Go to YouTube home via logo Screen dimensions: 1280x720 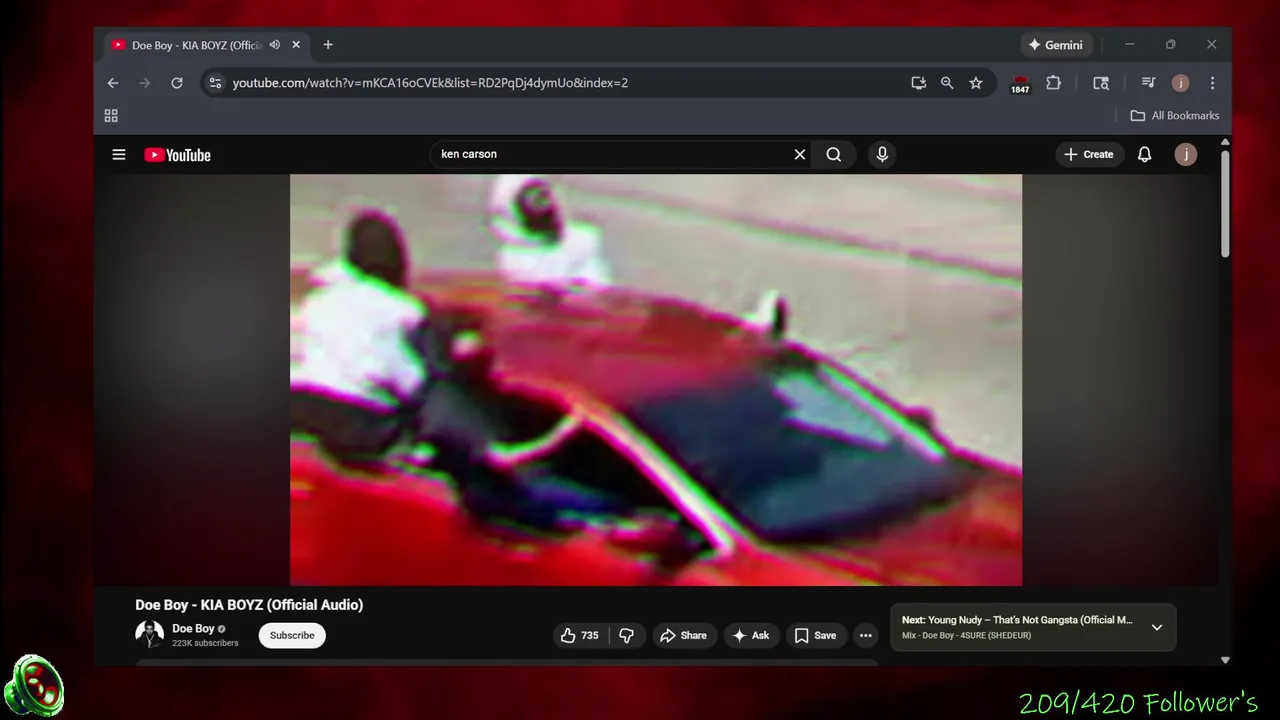pyautogui.click(x=177, y=155)
